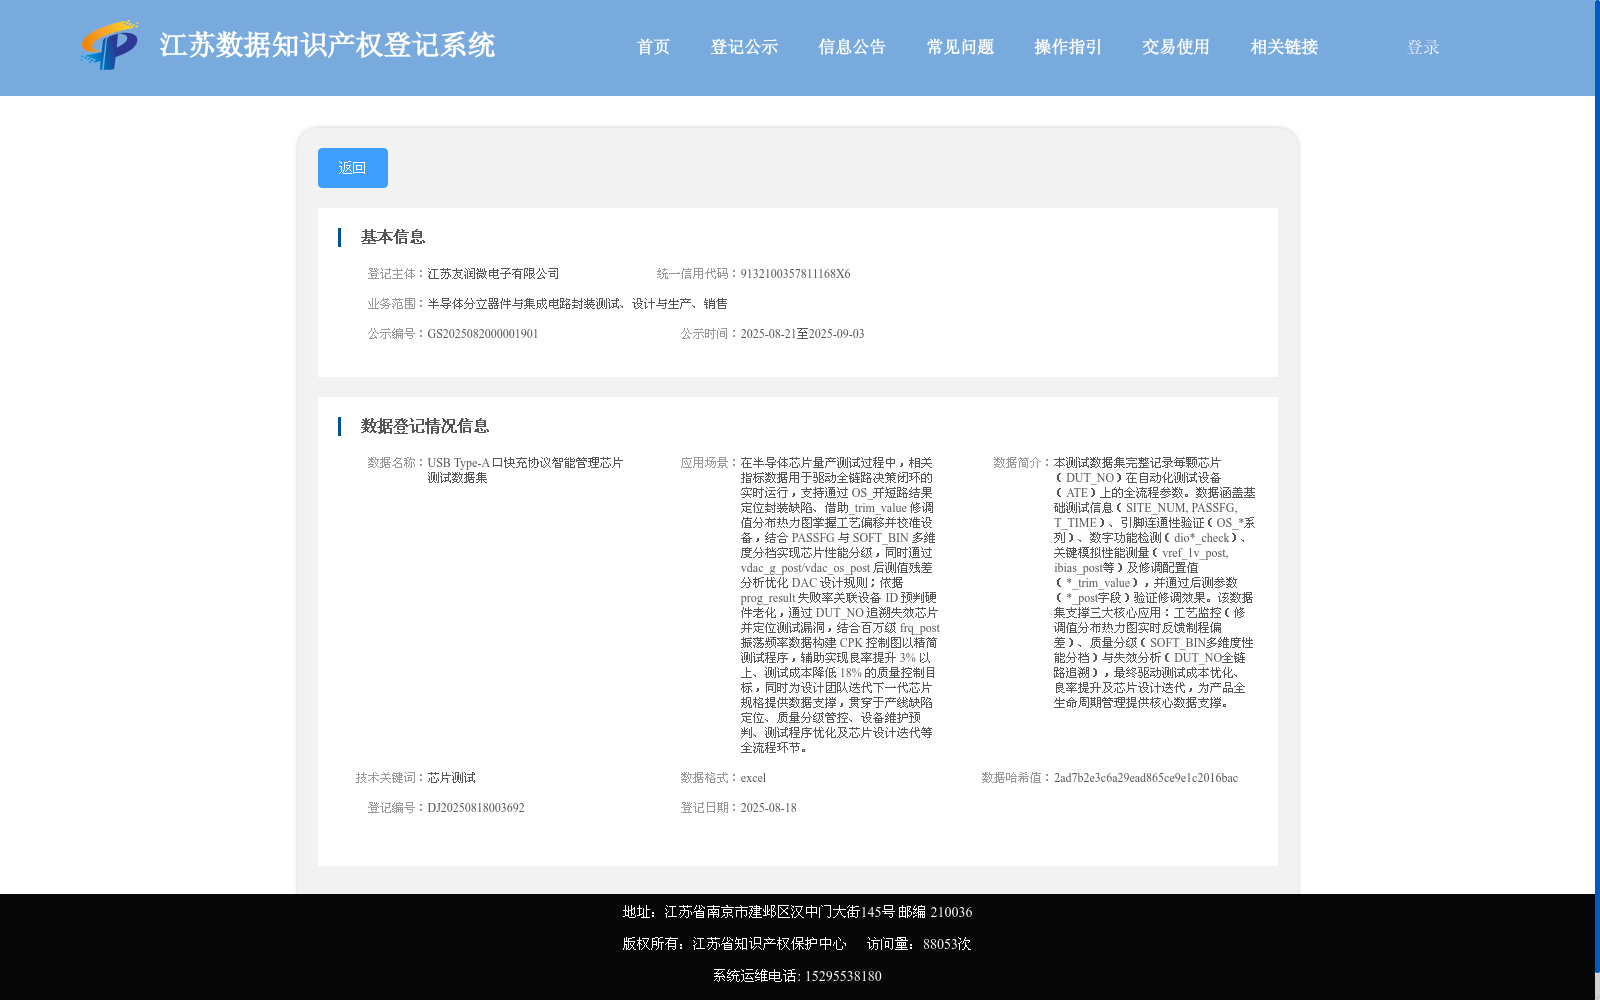Click the 数据简介 description paragraph
The width and height of the screenshot is (1600, 1000).
point(1154,583)
